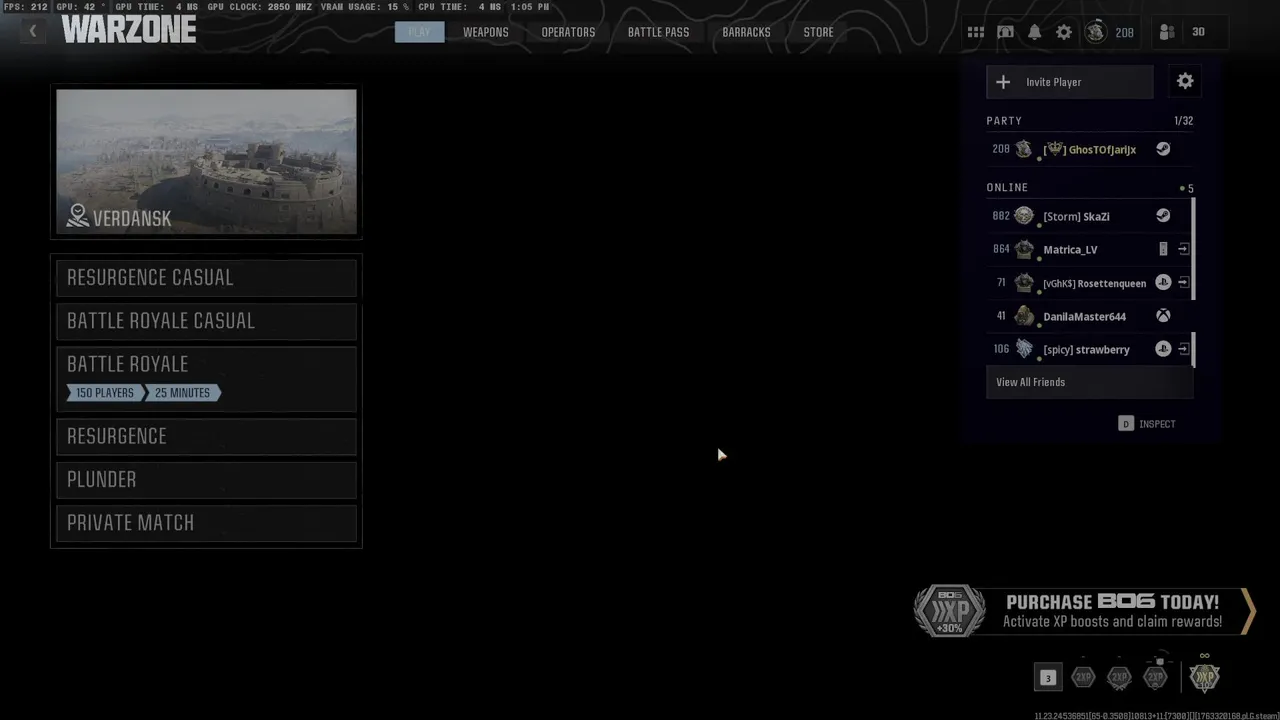Screen dimensions: 1280x720
Task: Click the BO6 XP boost icon with infinity
Action: 1204,677
